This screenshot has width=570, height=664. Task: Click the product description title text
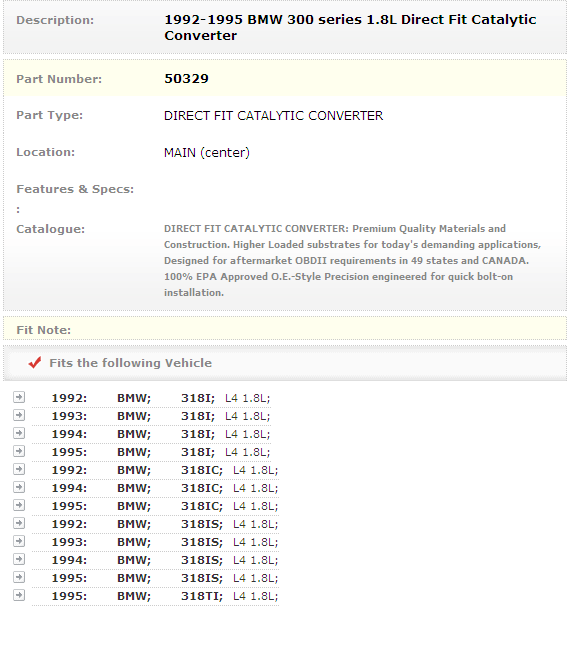pos(350,28)
